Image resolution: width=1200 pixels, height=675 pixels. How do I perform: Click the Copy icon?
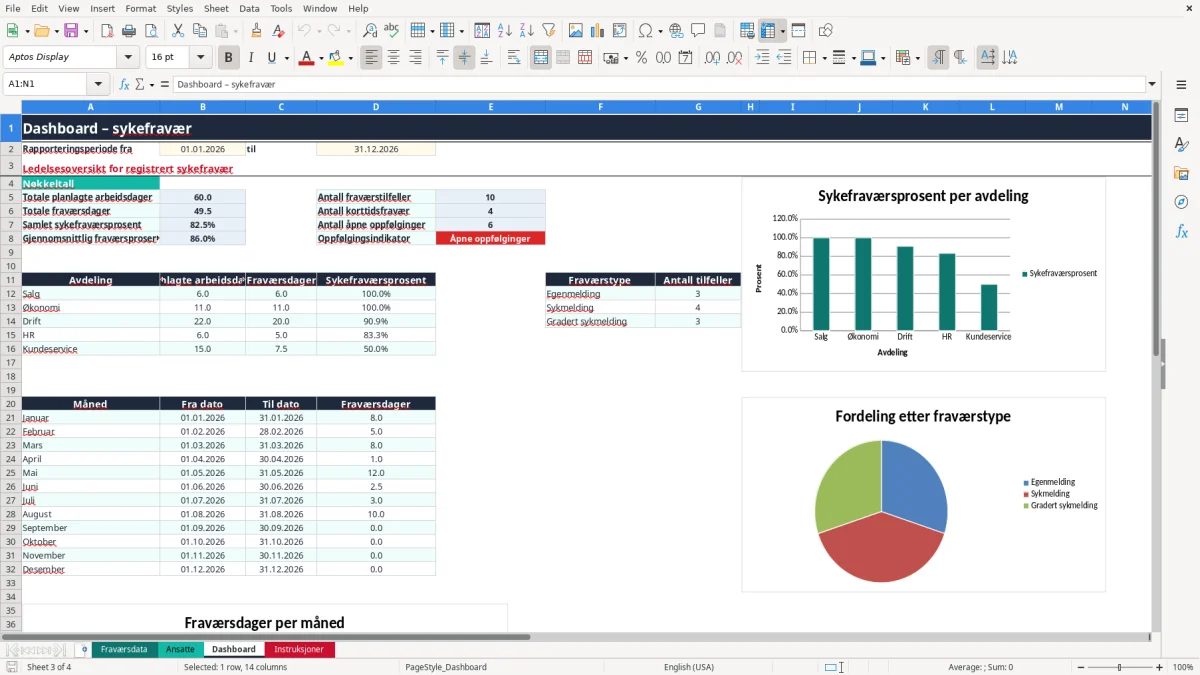[198, 31]
